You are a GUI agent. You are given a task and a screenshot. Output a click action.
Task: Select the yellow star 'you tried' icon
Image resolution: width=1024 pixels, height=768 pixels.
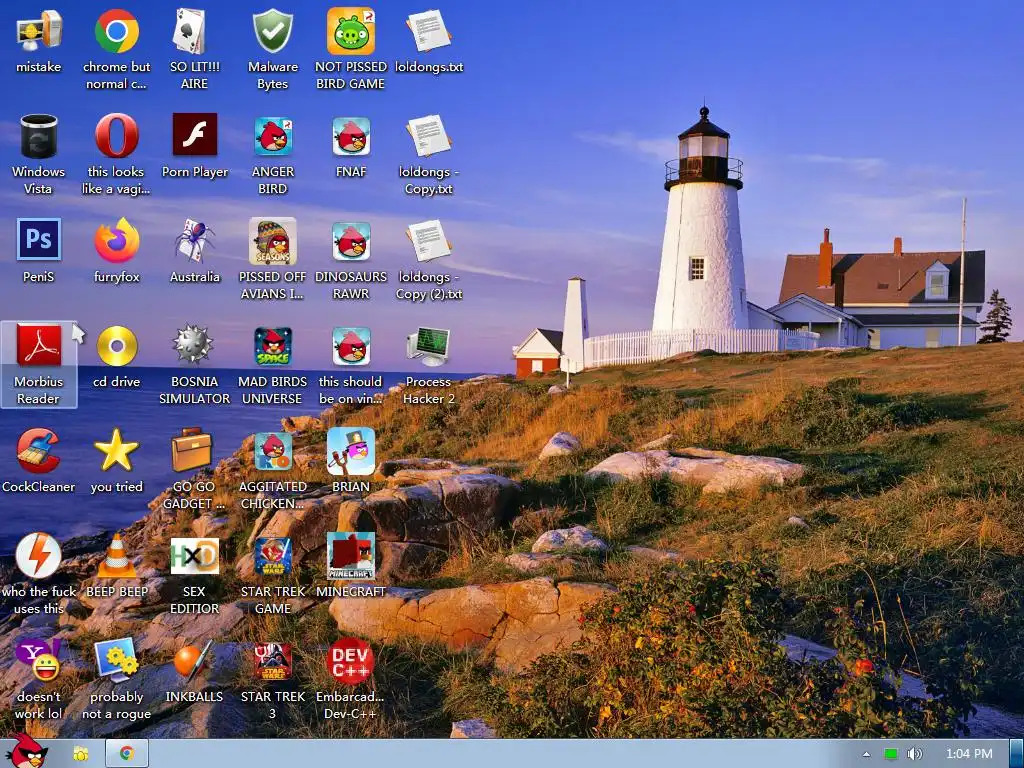tap(116, 451)
